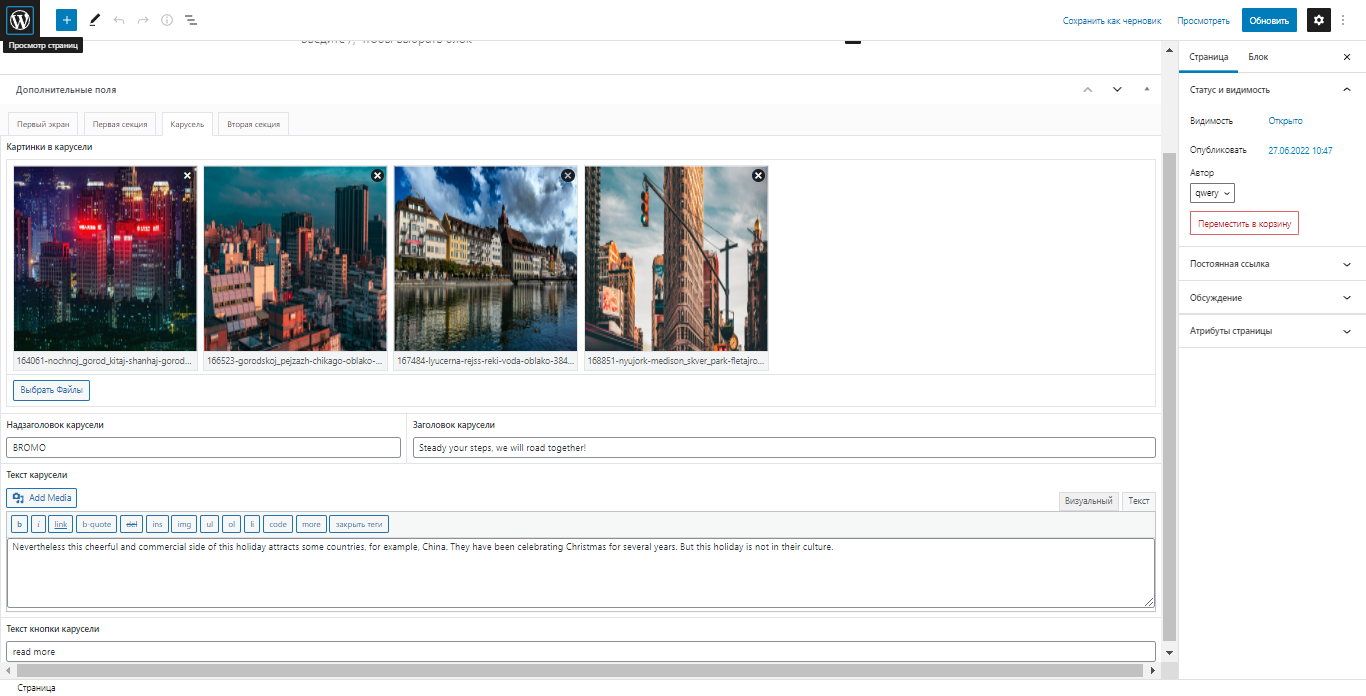This screenshot has height=696, width=1366.
Task: Click Переместить в корзину button
Action: point(1244,224)
